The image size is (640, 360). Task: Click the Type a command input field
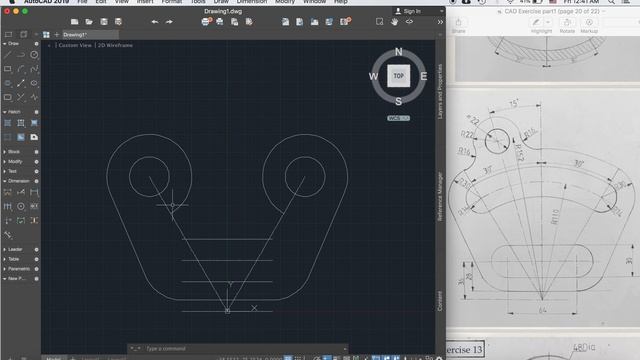click(x=238, y=349)
